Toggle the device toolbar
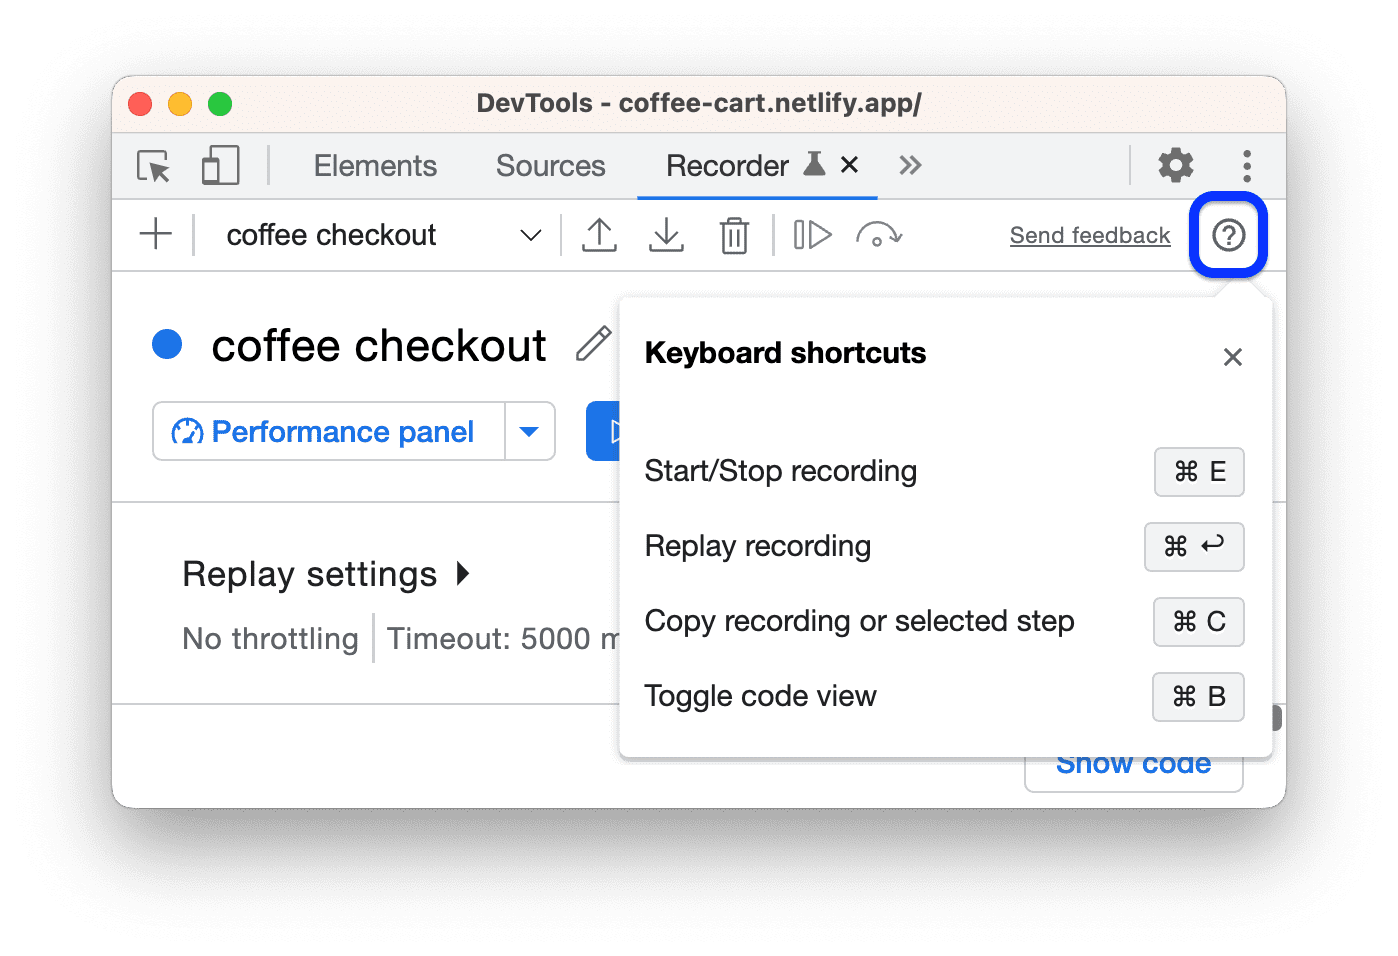Viewport: 1398px width, 956px height. tap(220, 166)
